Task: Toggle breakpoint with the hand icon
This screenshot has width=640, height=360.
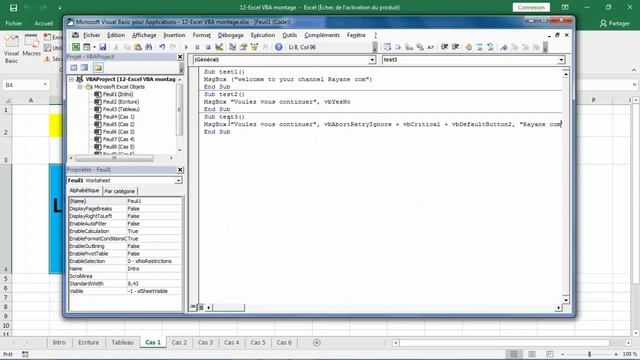Action: 469,47
